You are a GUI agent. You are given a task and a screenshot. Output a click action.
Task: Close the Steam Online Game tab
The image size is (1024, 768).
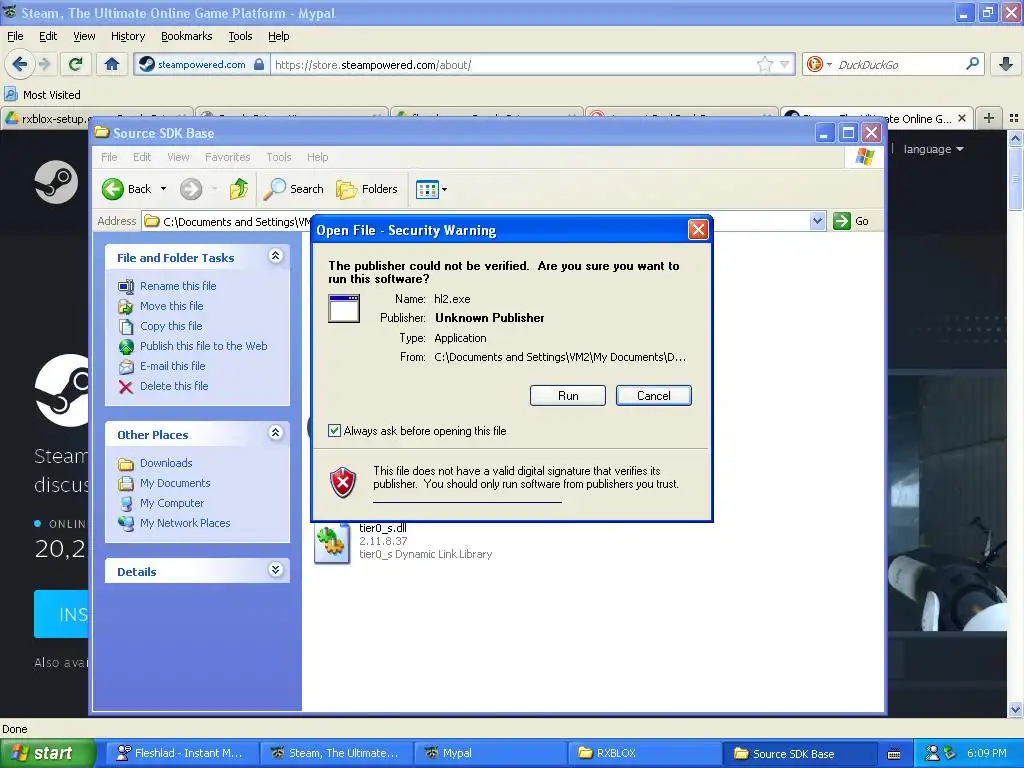click(961, 118)
